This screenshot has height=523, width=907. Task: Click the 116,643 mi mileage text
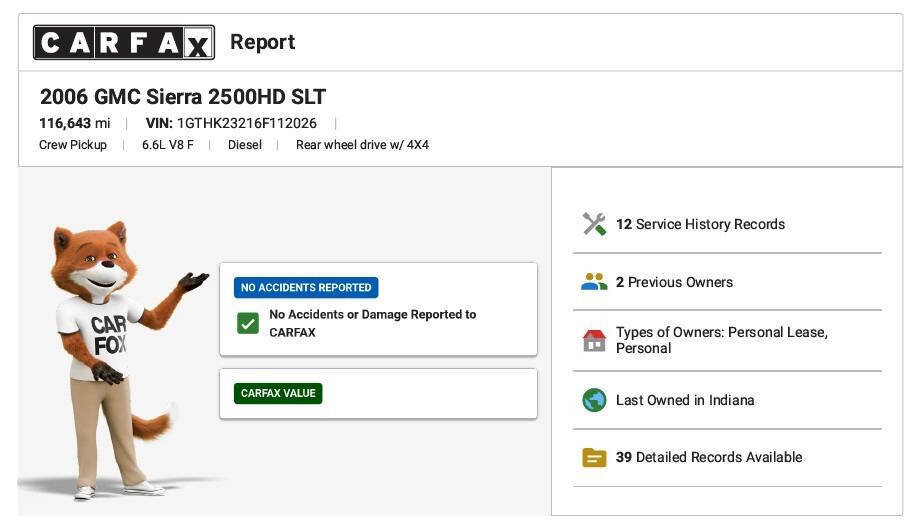[75, 123]
